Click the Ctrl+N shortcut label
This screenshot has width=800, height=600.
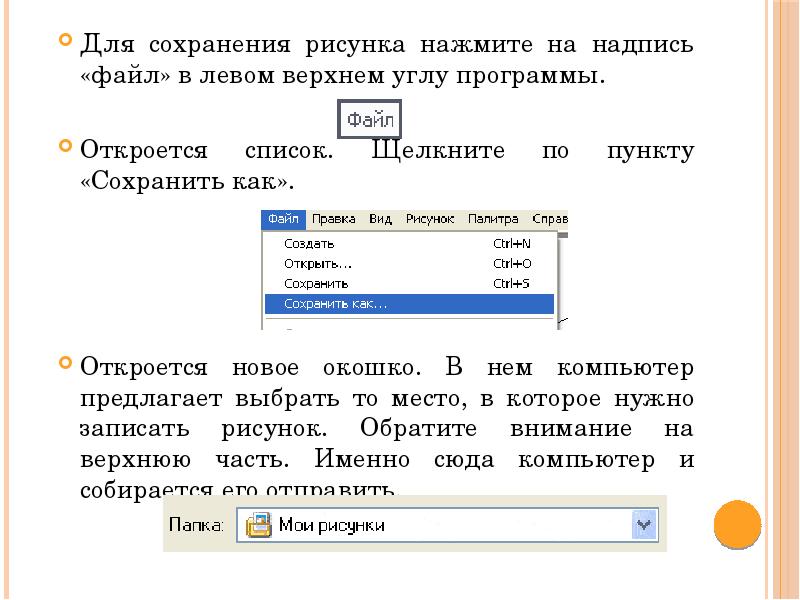tap(511, 244)
